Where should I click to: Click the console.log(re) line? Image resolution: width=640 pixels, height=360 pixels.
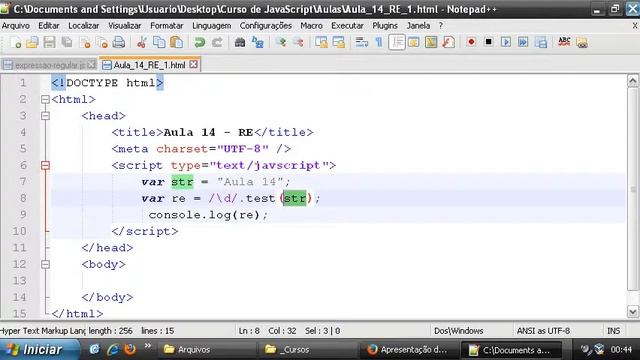coord(208,215)
